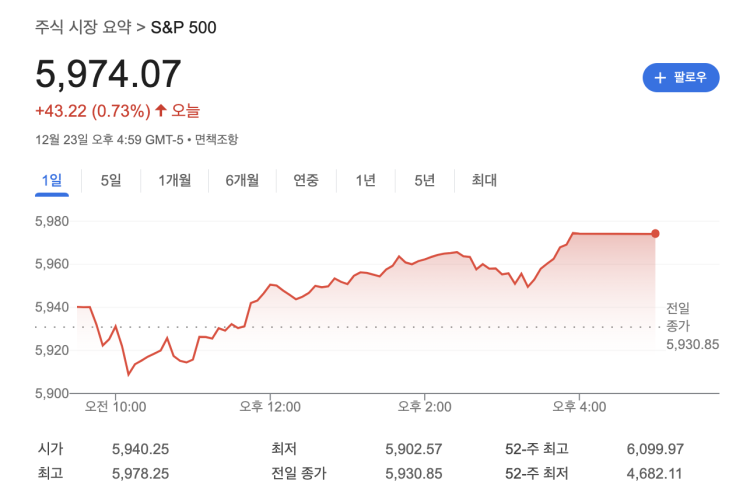
Task: View the 5년 chart tab
Action: (425, 180)
